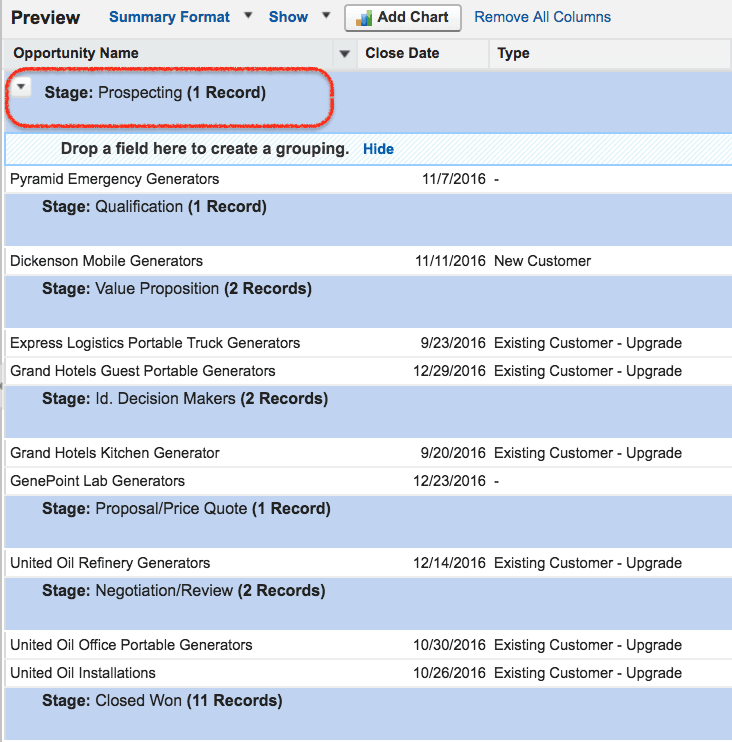Select the Stage: Closed Won group header

[x=161, y=701]
